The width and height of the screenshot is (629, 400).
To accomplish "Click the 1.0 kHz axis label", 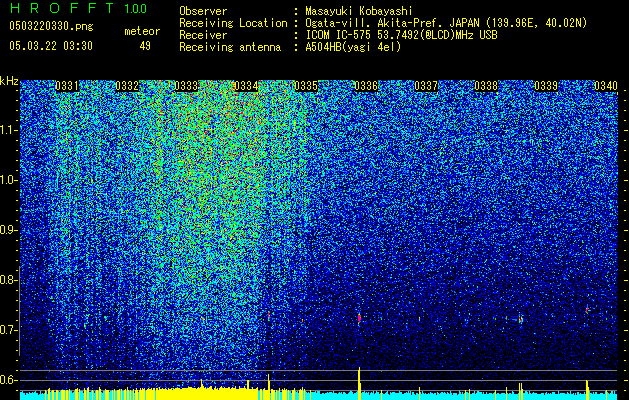I will pyautogui.click(x=8, y=180).
